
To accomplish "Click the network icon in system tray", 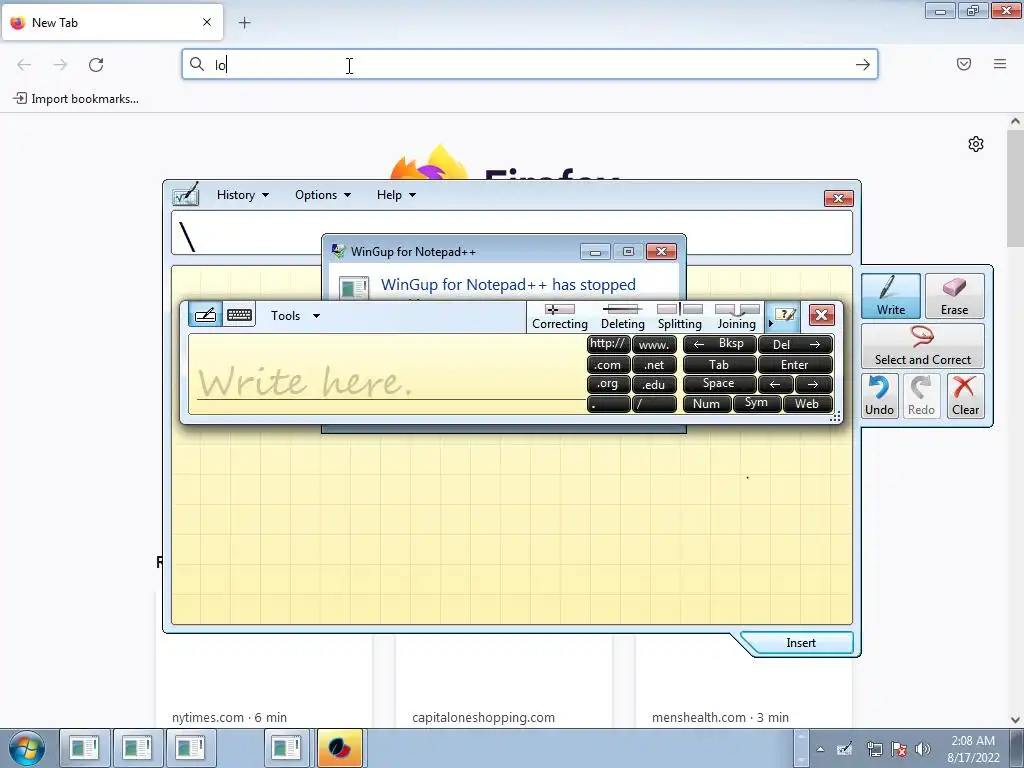I will [874, 749].
